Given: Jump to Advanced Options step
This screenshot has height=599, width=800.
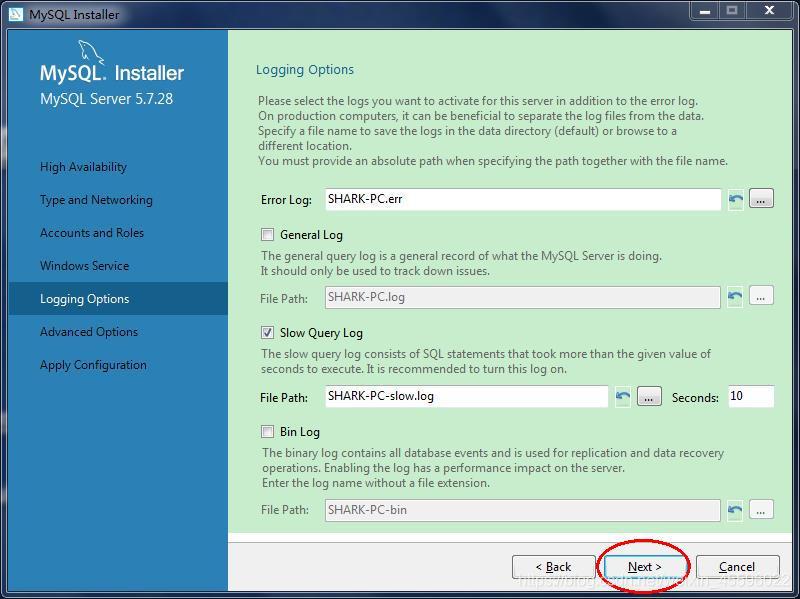Looking at the screenshot, I should (x=89, y=332).
